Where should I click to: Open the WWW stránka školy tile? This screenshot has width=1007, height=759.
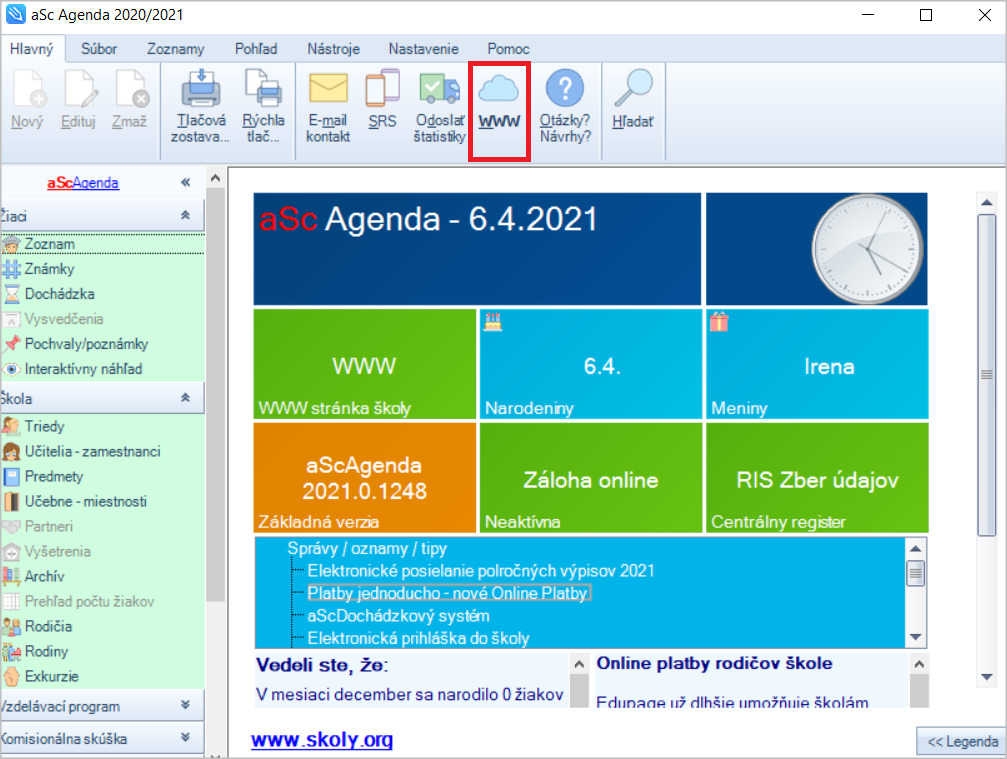click(x=365, y=364)
